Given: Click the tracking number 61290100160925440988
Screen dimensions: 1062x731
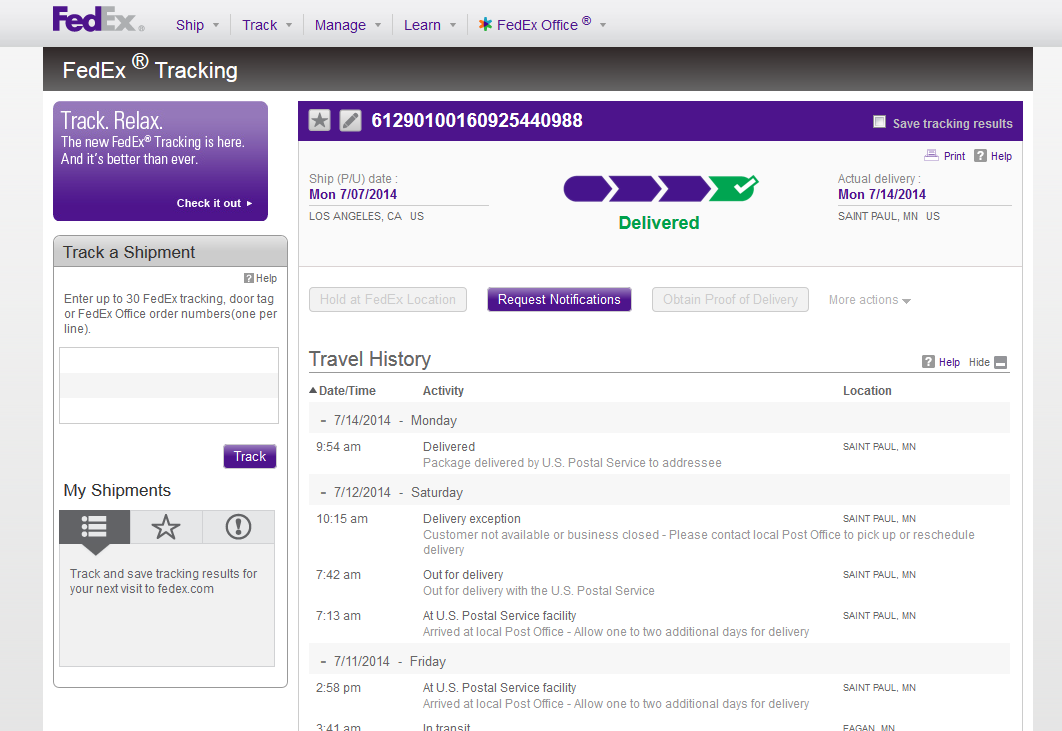Looking at the screenshot, I should pos(477,121).
